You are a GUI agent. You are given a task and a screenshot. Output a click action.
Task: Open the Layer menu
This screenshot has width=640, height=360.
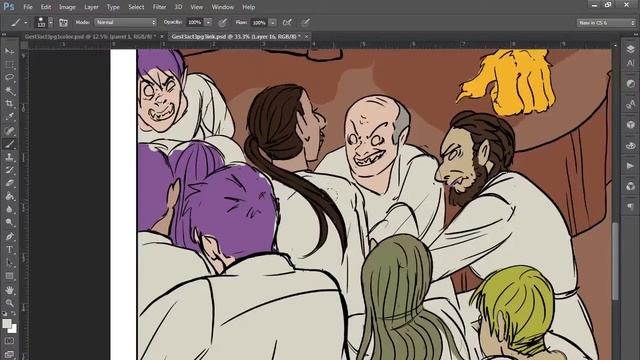91,7
